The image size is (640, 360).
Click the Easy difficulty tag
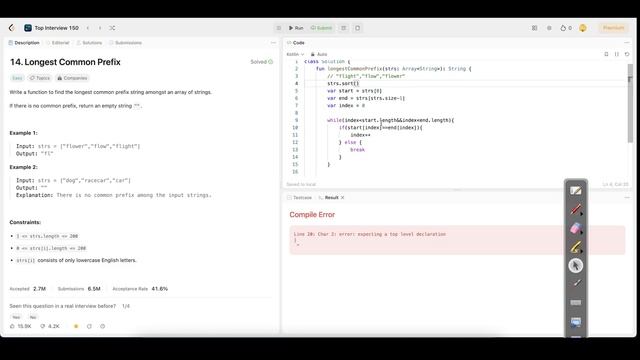(17, 78)
